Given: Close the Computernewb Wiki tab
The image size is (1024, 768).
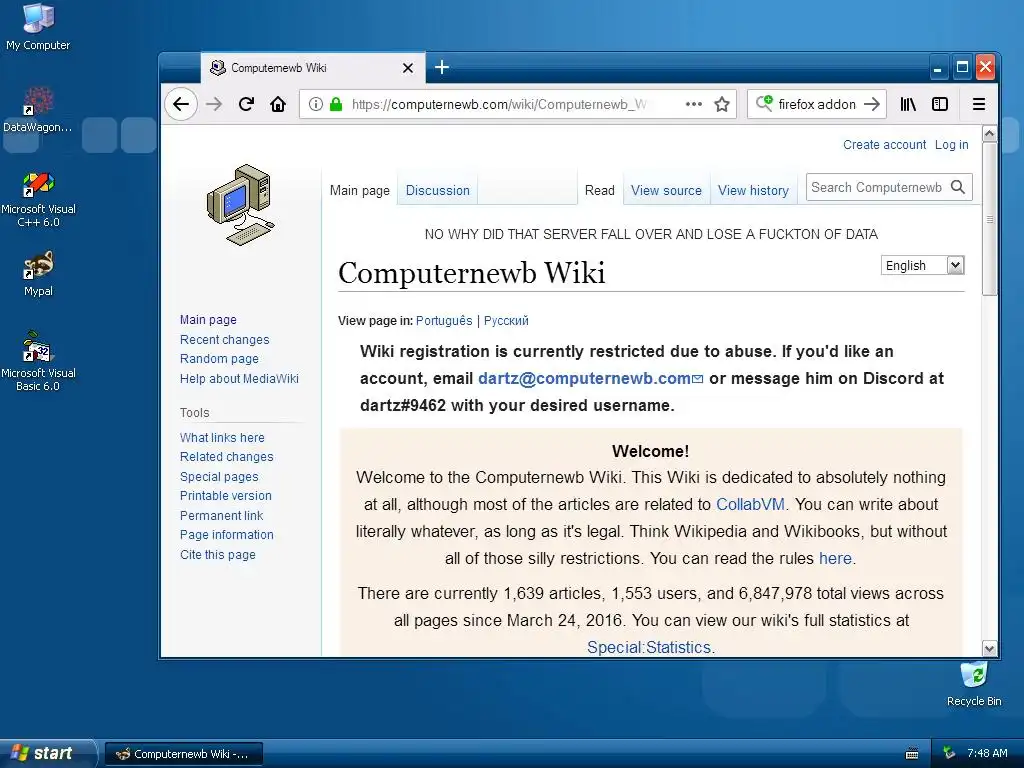Looking at the screenshot, I should 408,68.
